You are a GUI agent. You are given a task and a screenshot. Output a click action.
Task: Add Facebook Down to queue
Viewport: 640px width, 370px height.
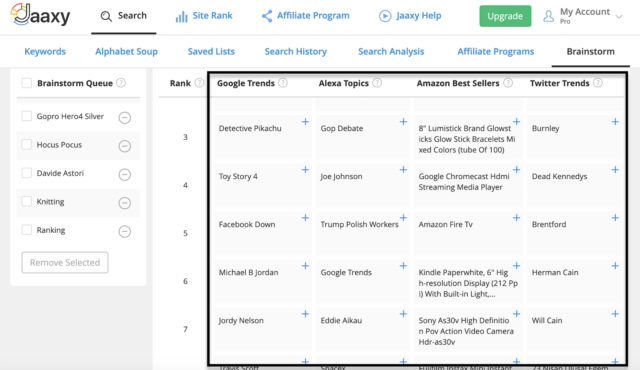[305, 218]
